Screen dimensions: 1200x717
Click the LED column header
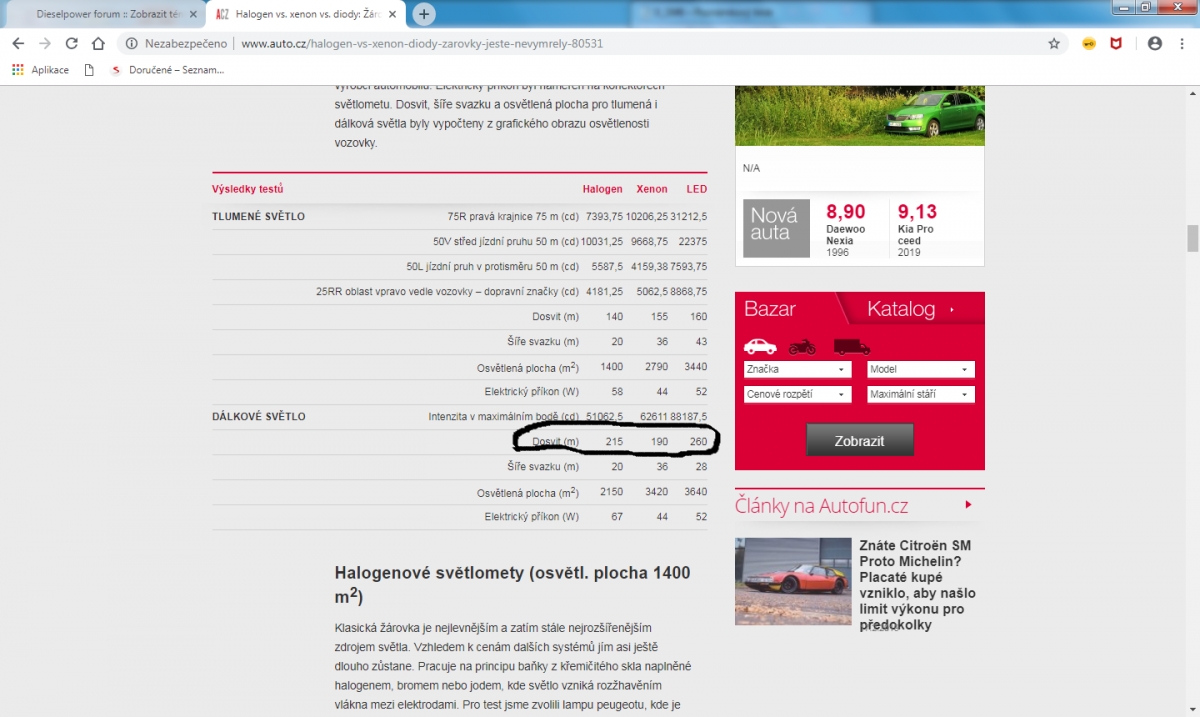(x=697, y=189)
